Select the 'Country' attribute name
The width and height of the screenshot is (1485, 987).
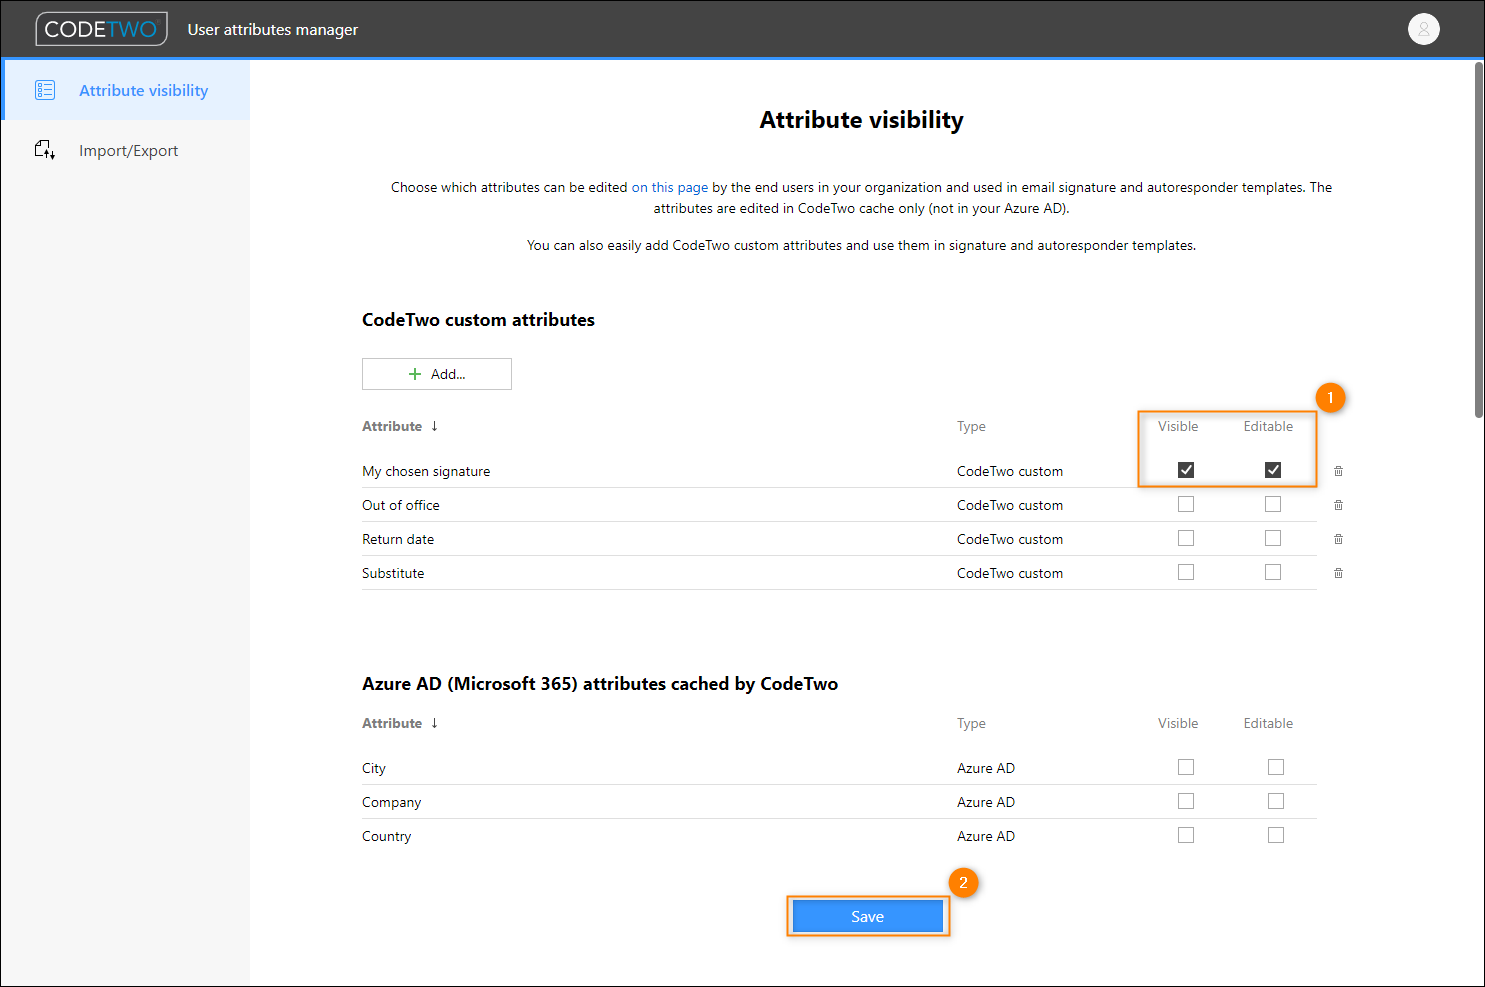[386, 836]
